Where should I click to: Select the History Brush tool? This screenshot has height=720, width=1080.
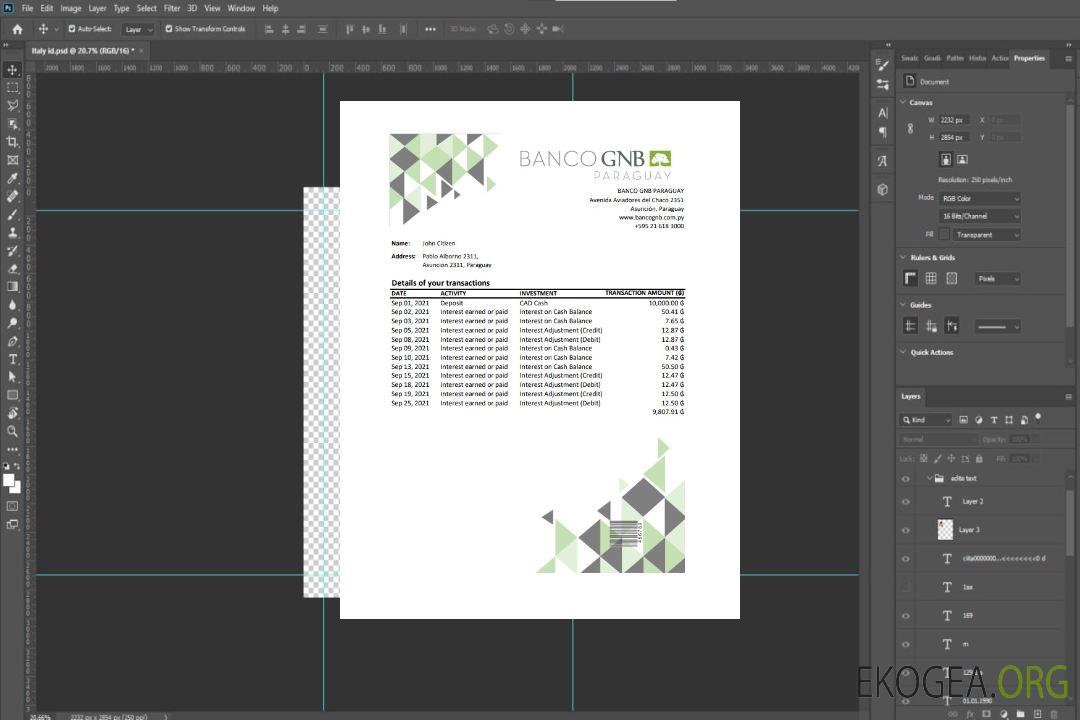click(12, 251)
